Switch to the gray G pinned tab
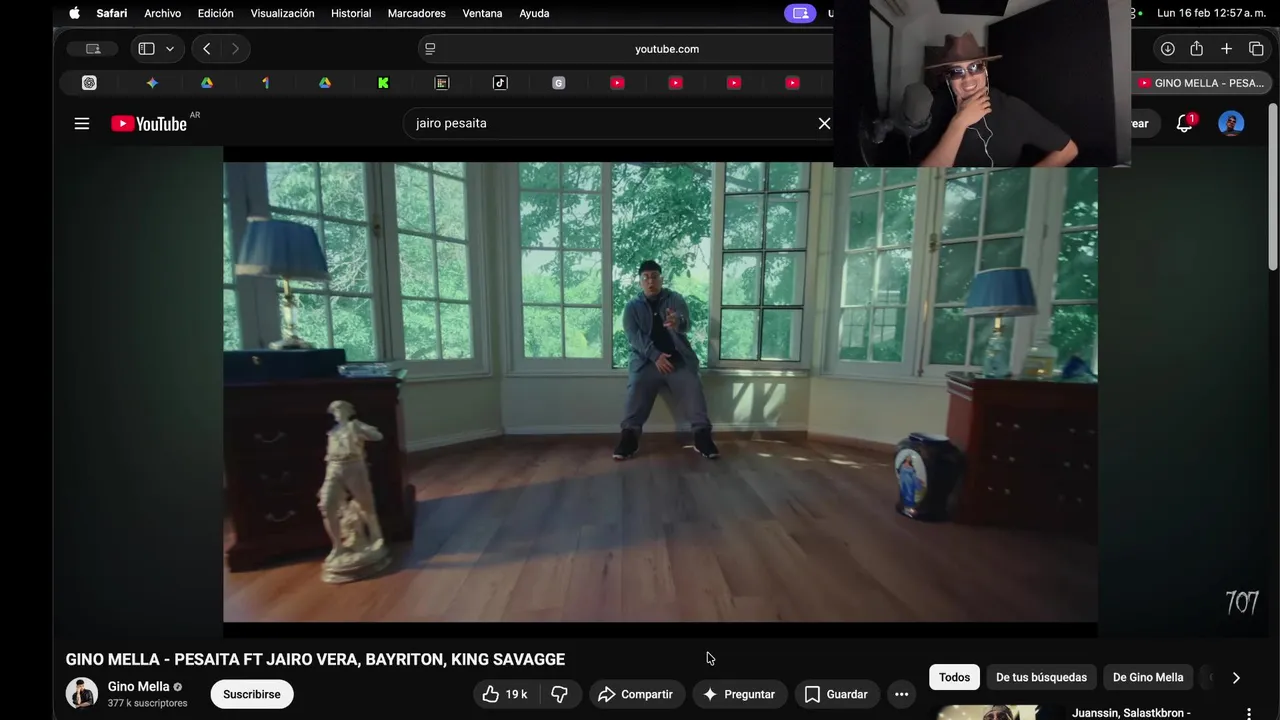This screenshot has height=720, width=1280. click(559, 83)
